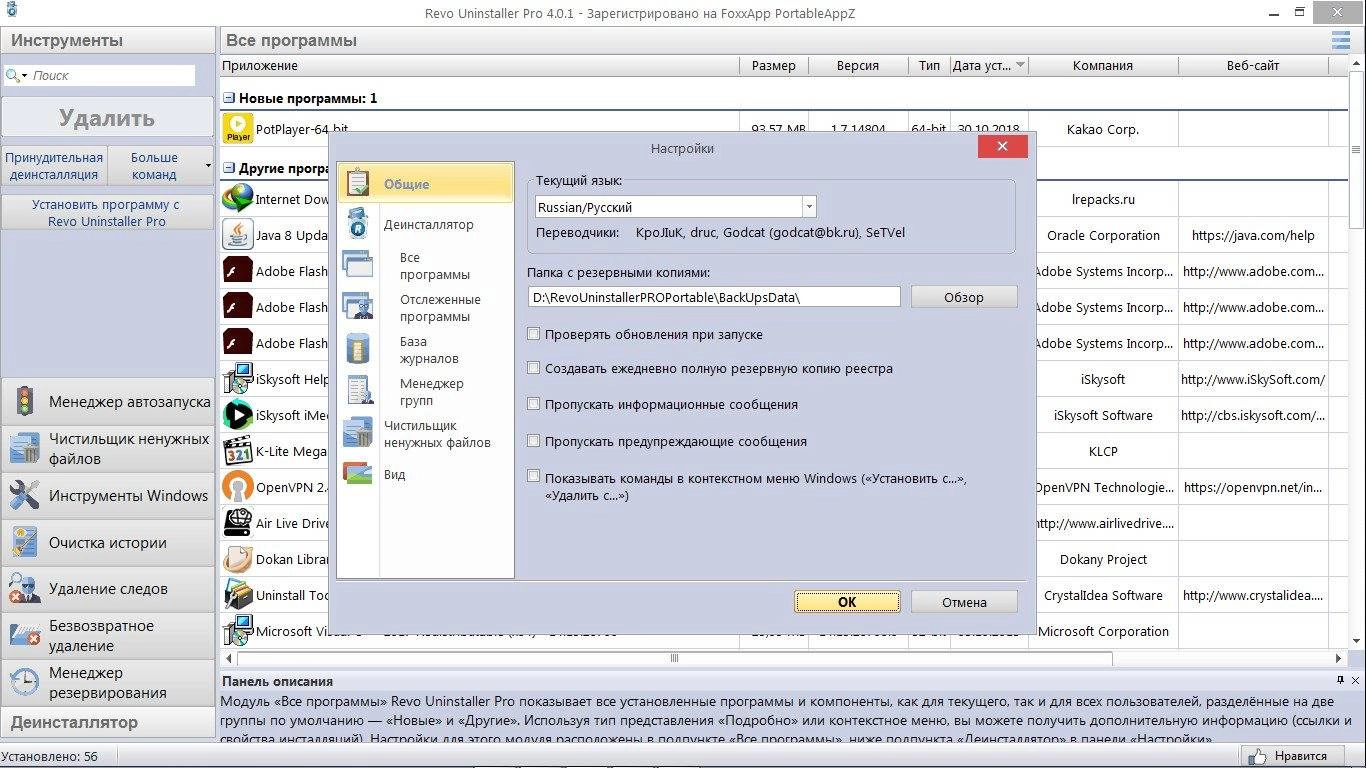This screenshot has height=768, width=1366.
Task: Click the install date column sort arrow
Action: pos(1020,65)
